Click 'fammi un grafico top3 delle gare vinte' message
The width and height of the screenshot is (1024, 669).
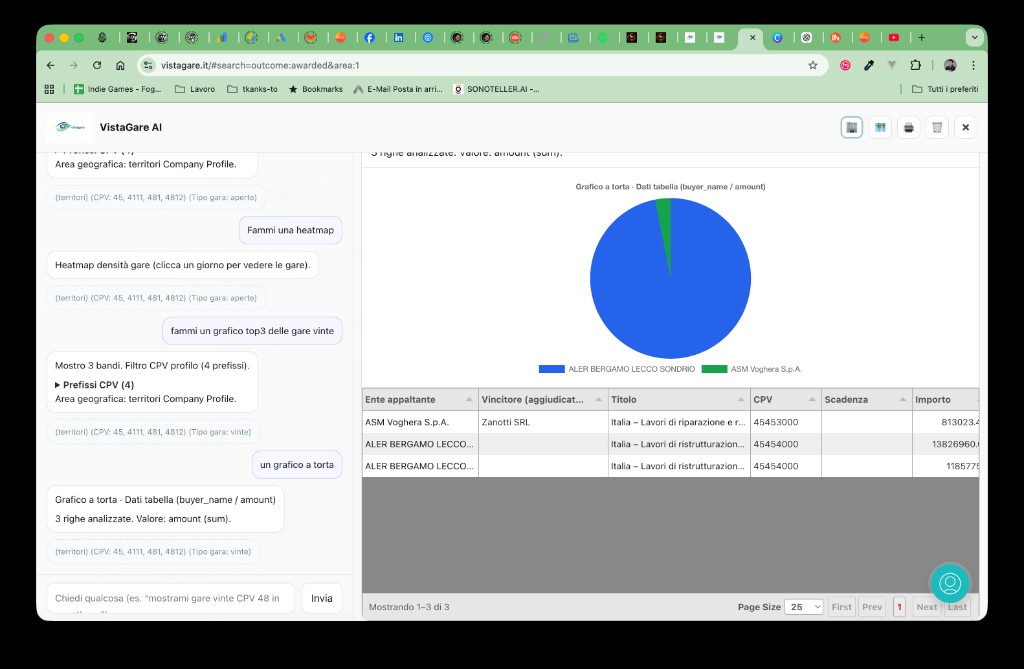(252, 331)
